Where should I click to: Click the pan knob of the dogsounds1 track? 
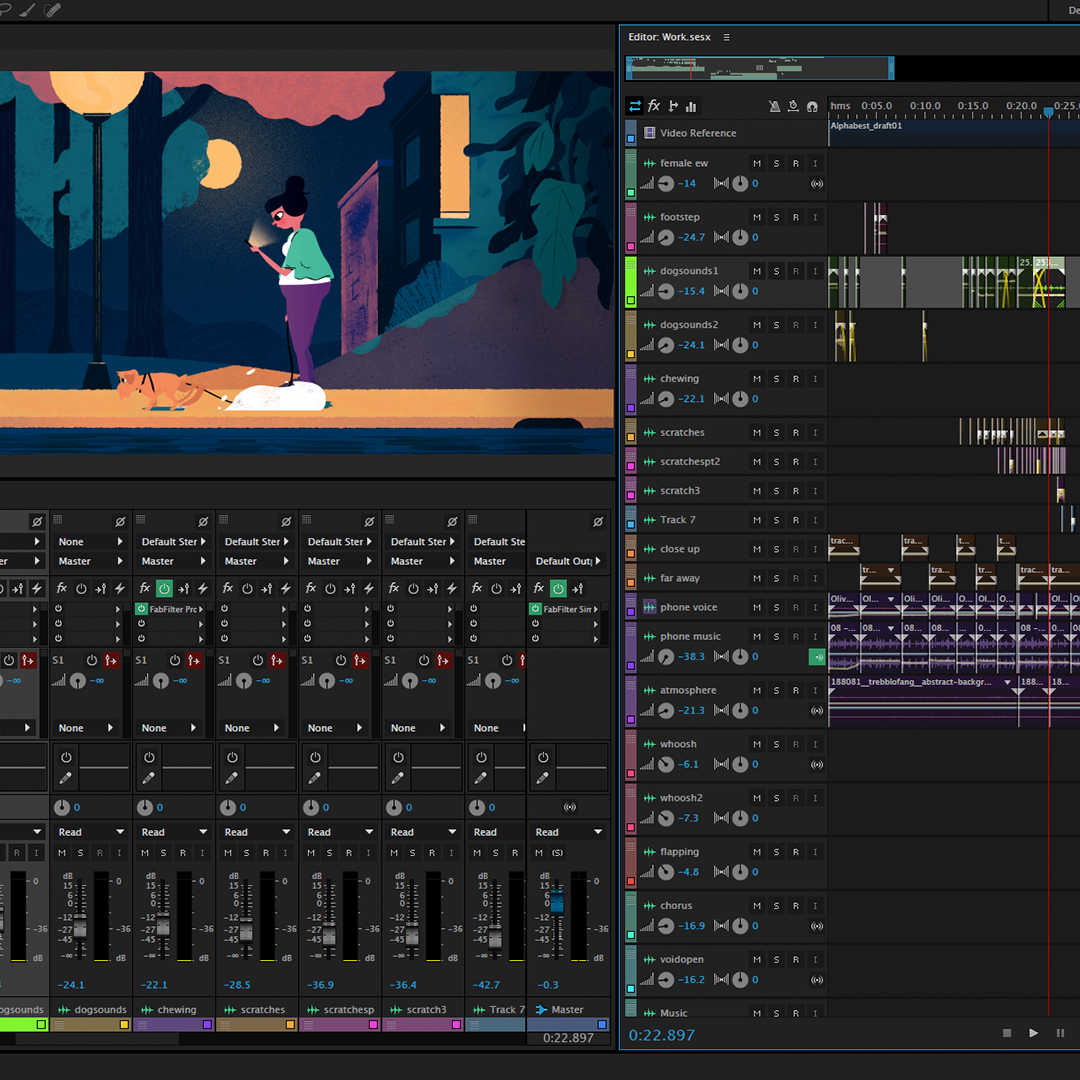[x=740, y=291]
